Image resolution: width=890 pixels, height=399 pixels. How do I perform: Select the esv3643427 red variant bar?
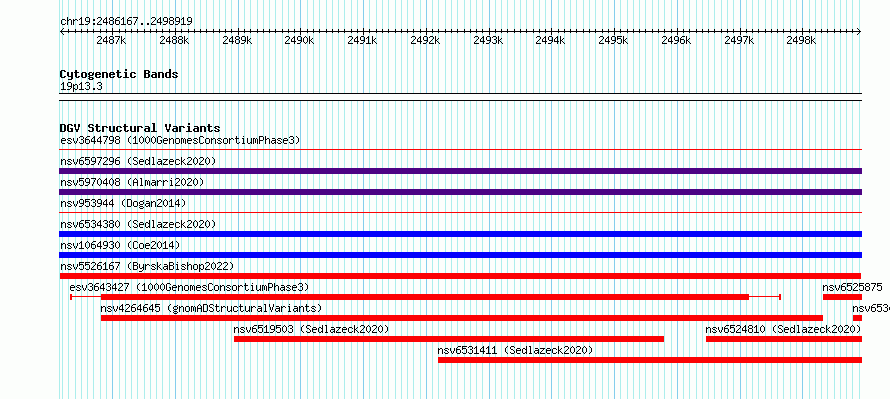425,297
